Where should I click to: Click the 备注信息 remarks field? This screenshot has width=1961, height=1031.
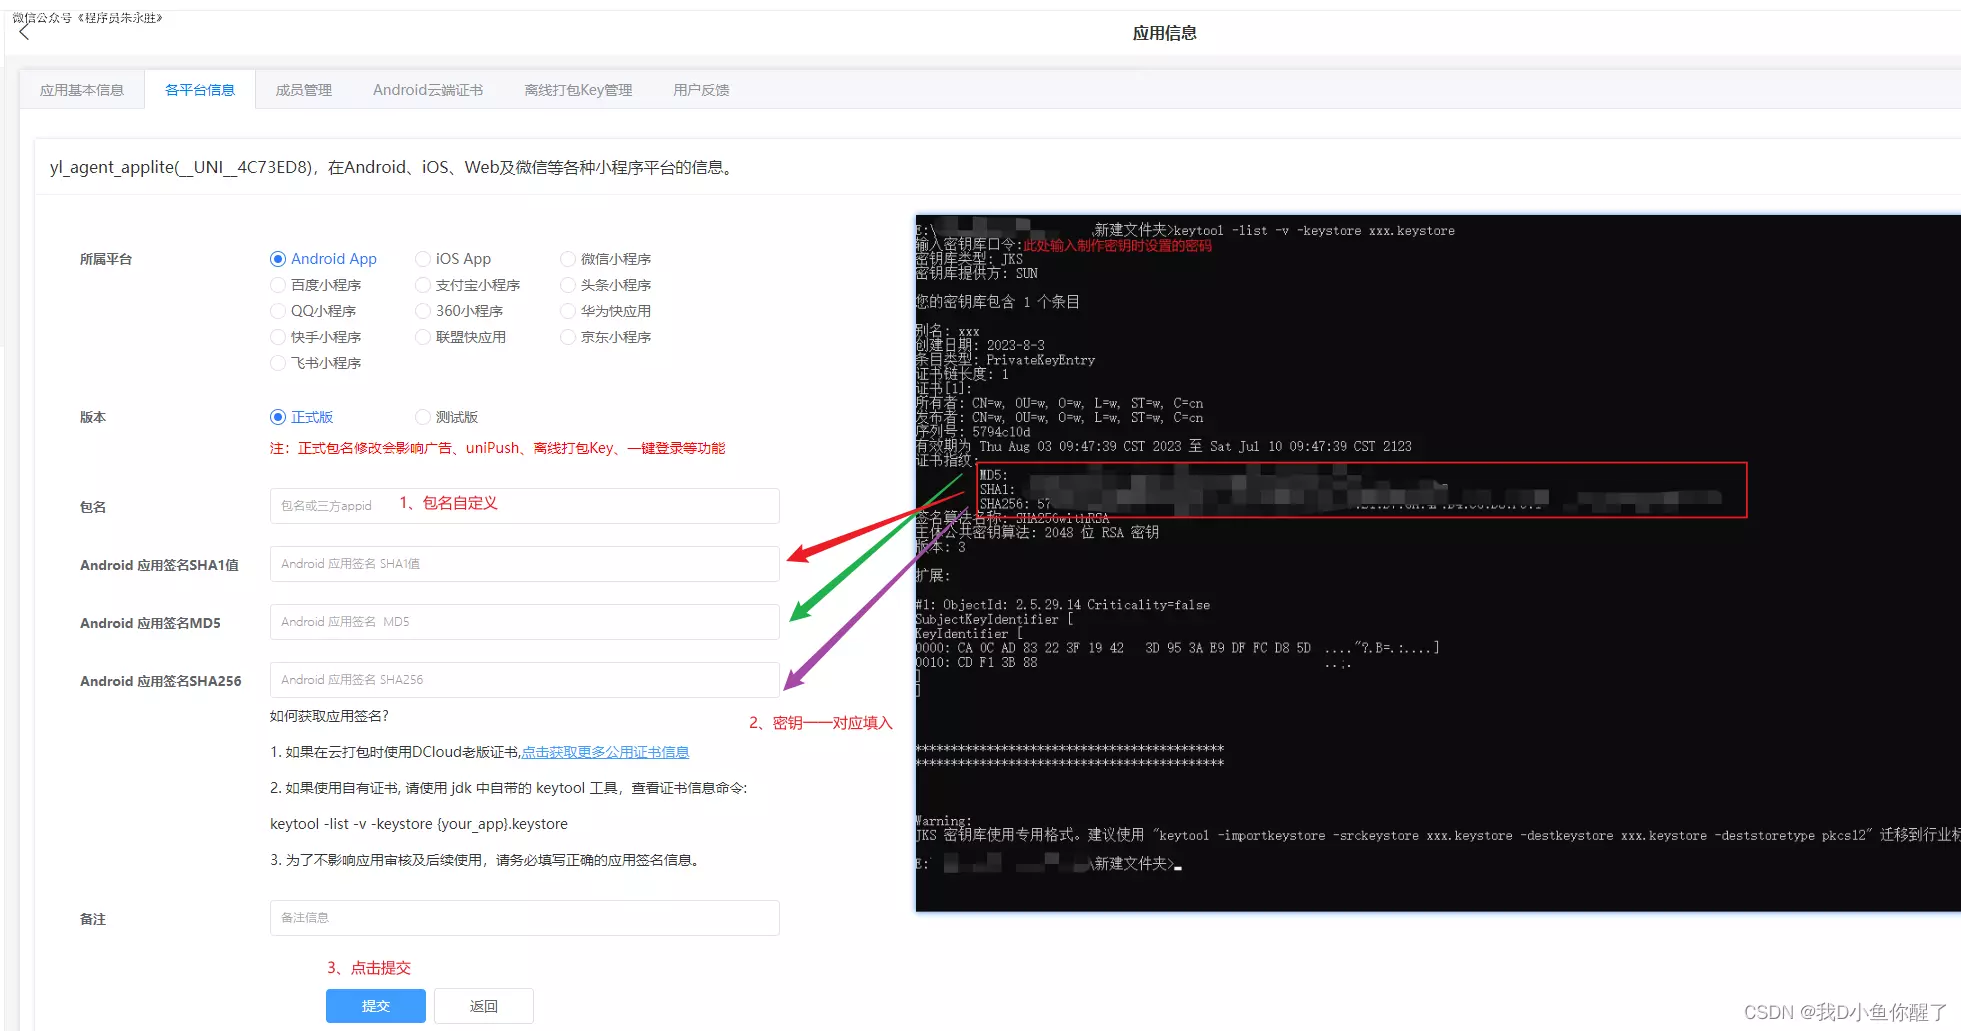[x=524, y=918]
